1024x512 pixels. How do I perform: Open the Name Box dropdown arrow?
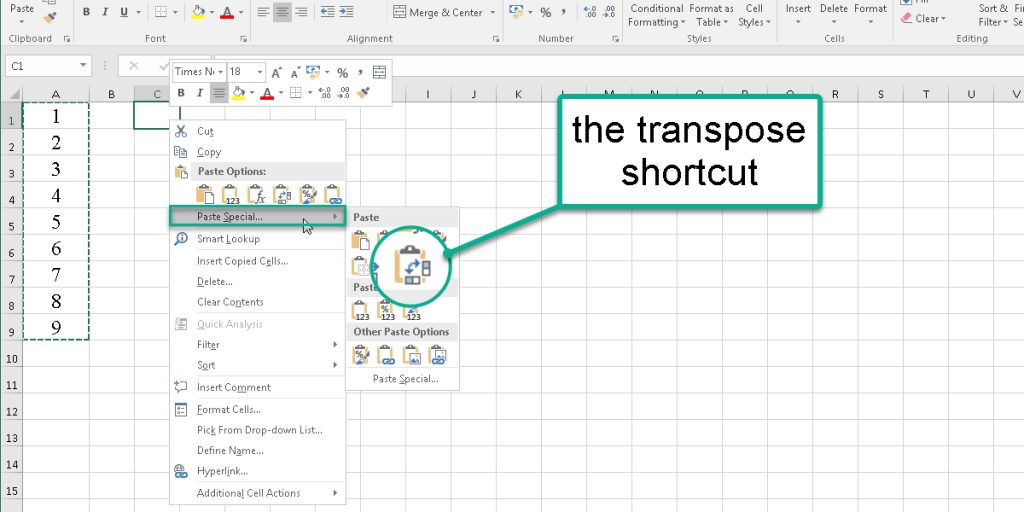(x=83, y=65)
